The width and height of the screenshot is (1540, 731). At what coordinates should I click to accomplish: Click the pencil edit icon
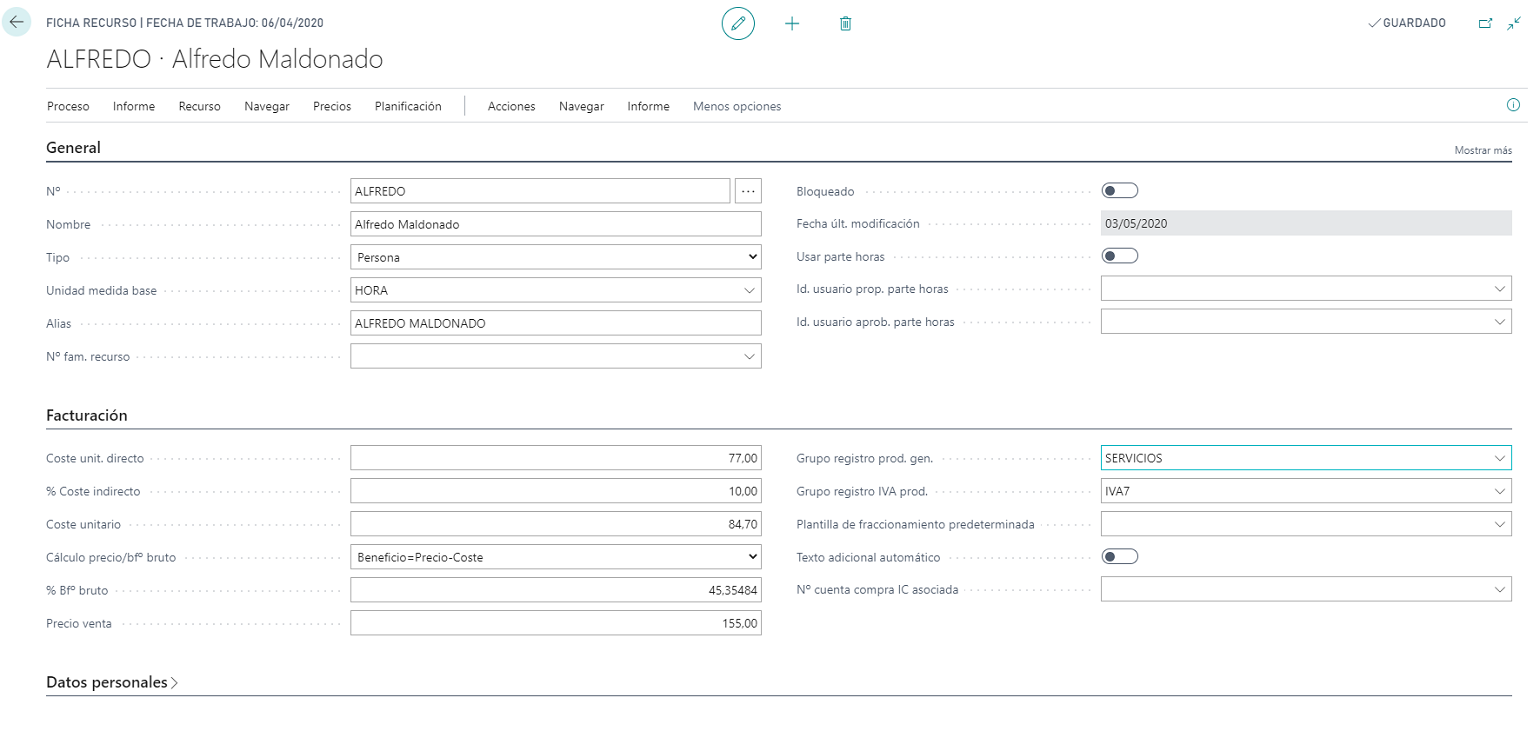coord(738,23)
